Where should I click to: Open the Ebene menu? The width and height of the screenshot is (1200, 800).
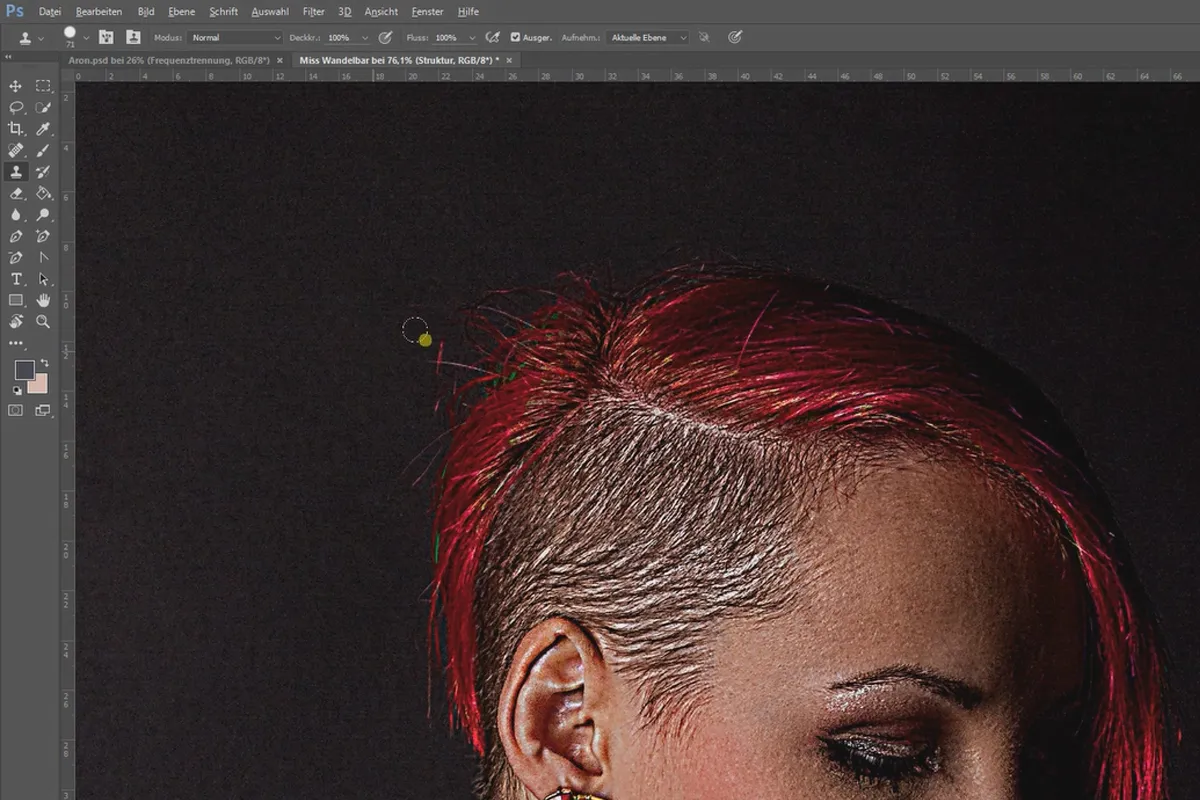(x=182, y=12)
